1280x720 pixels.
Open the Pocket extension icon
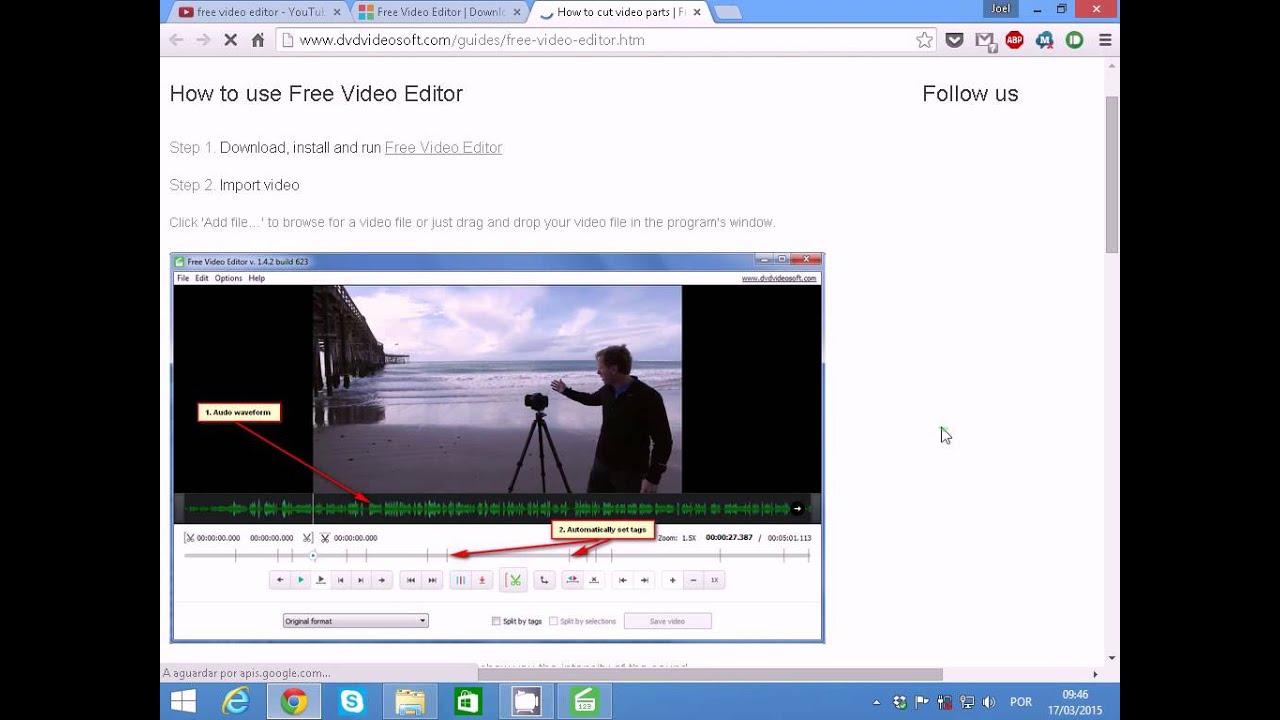pos(954,40)
